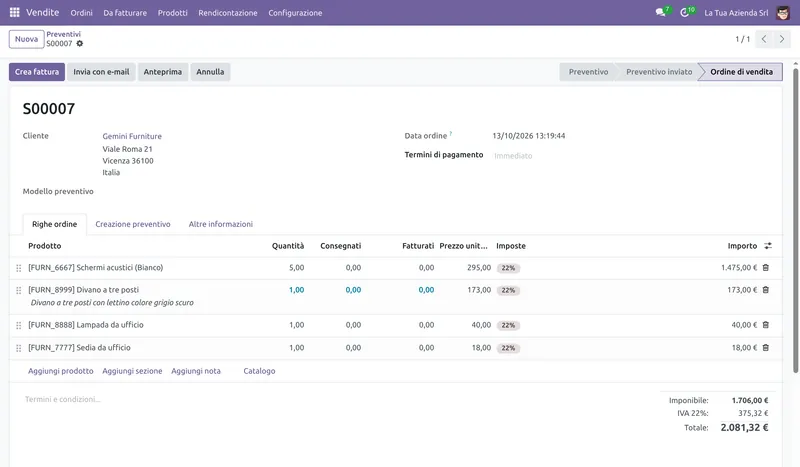Click the 22% tax tag on Sedia row

point(508,348)
